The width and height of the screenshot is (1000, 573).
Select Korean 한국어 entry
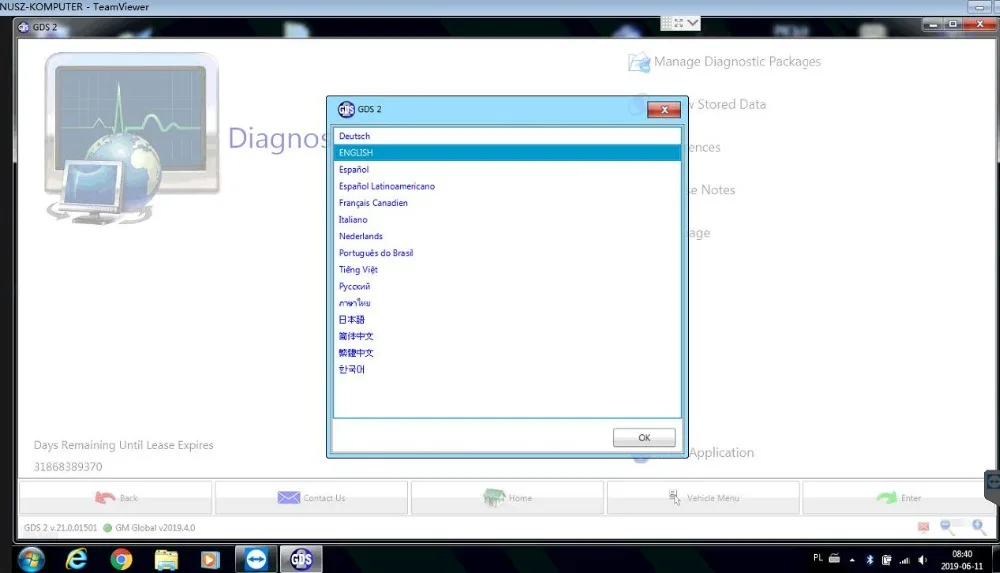tap(507, 369)
